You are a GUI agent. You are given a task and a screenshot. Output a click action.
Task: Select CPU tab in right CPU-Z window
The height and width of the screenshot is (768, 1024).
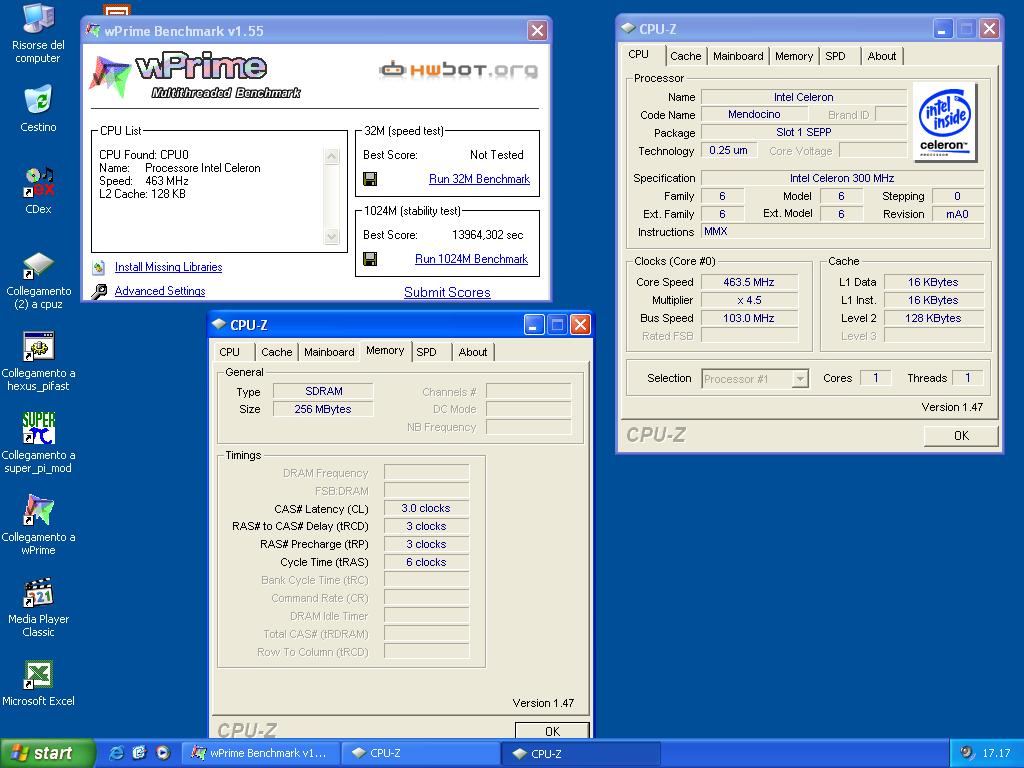(639, 55)
